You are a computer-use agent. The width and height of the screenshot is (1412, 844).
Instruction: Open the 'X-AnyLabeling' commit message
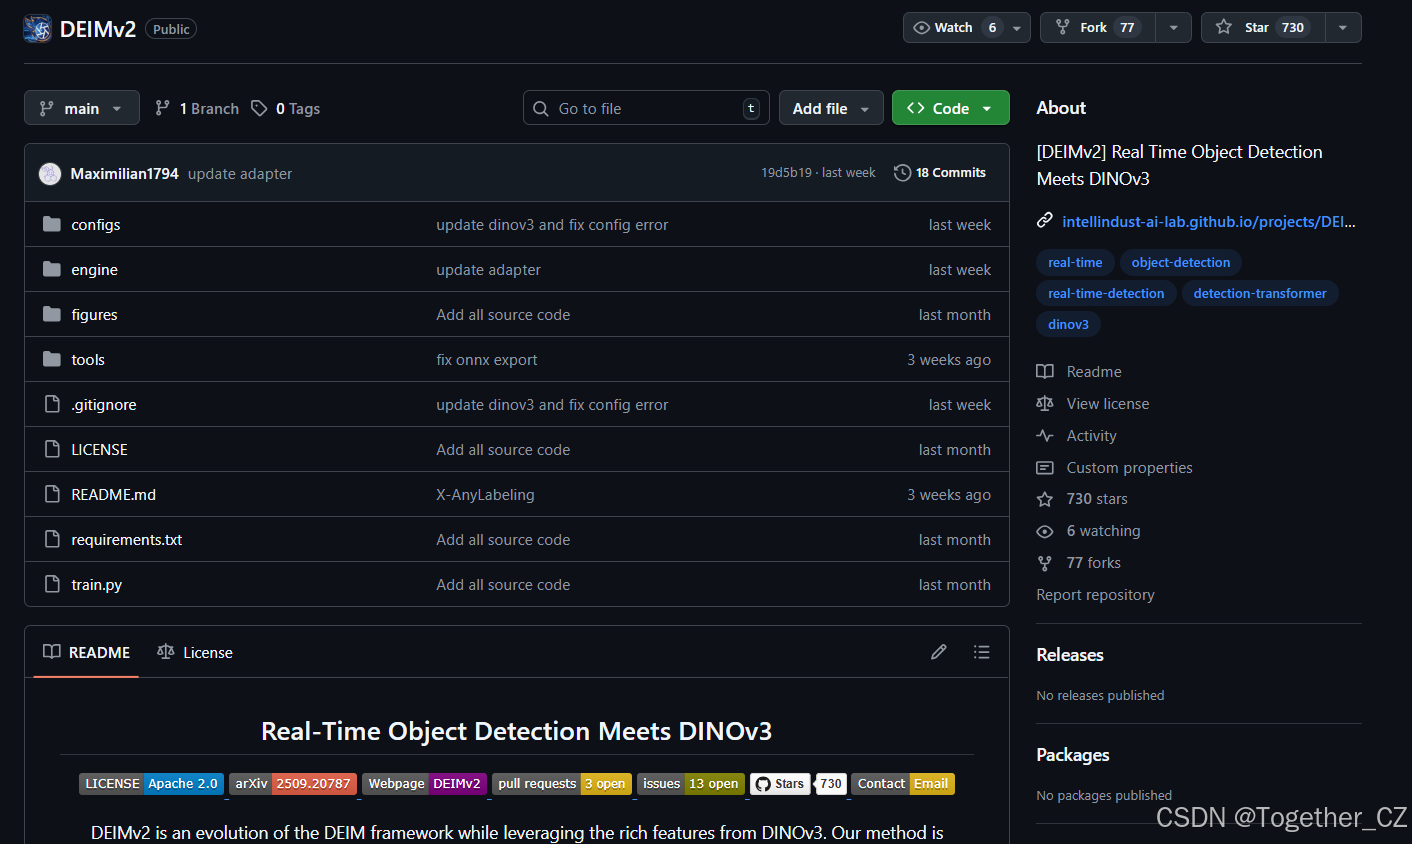click(x=485, y=495)
